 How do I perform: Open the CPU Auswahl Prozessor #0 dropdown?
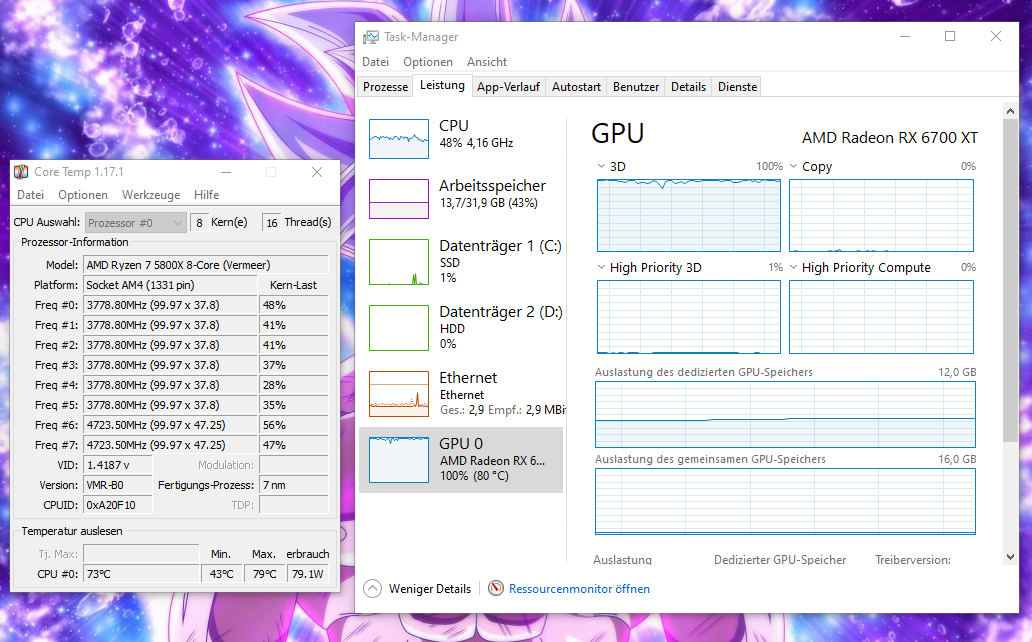click(136, 223)
